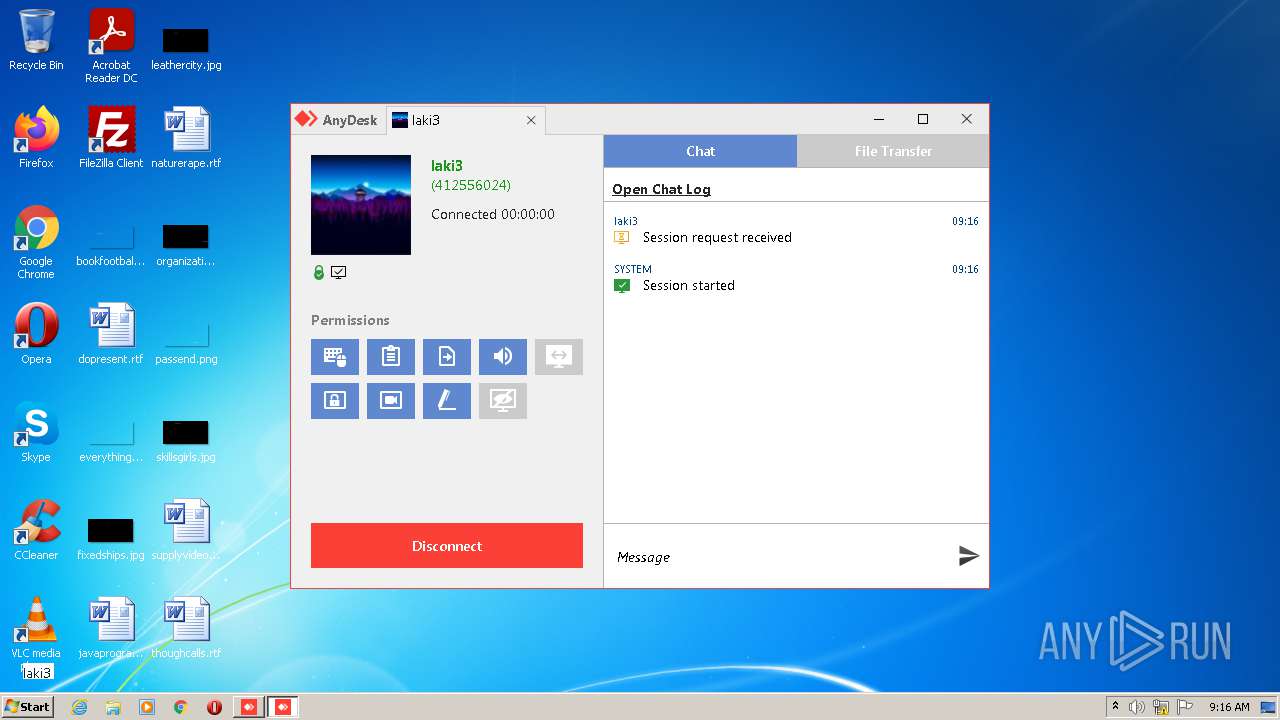Open Google Chrome desktop shortcut
Screen dimensions: 1280x720
[x=36, y=242]
